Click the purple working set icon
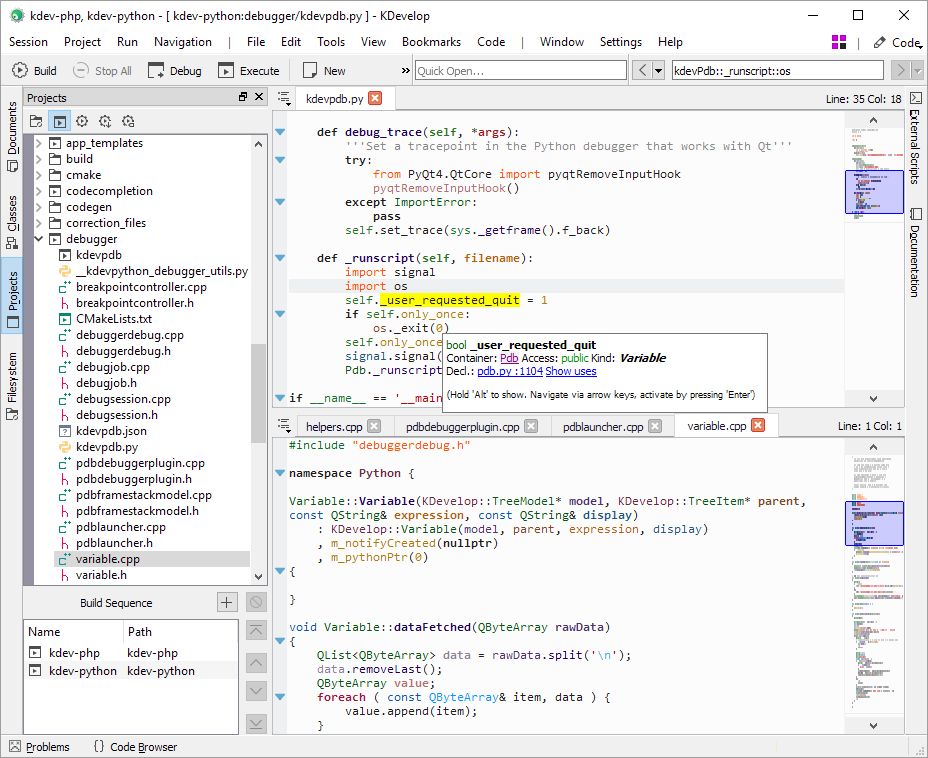 coord(840,42)
